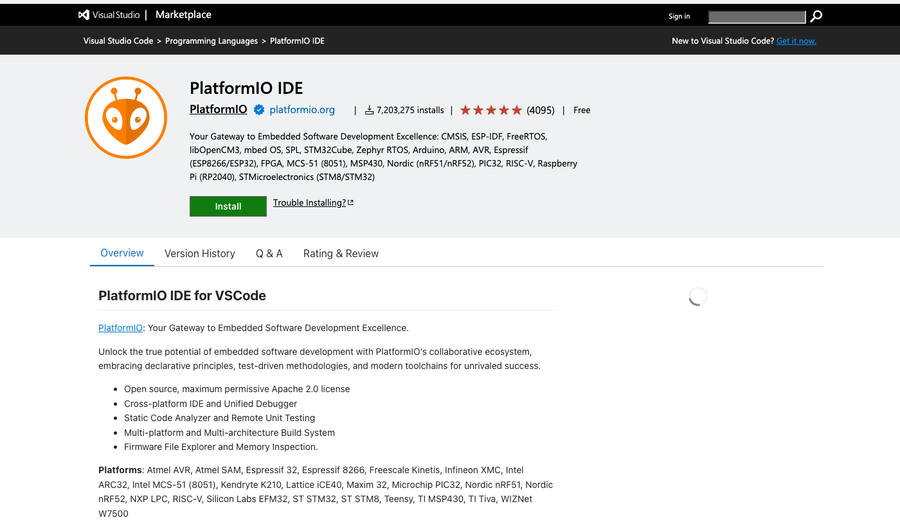The image size is (900, 531).
Task: Click the search magnifier icon
Action: click(816, 16)
